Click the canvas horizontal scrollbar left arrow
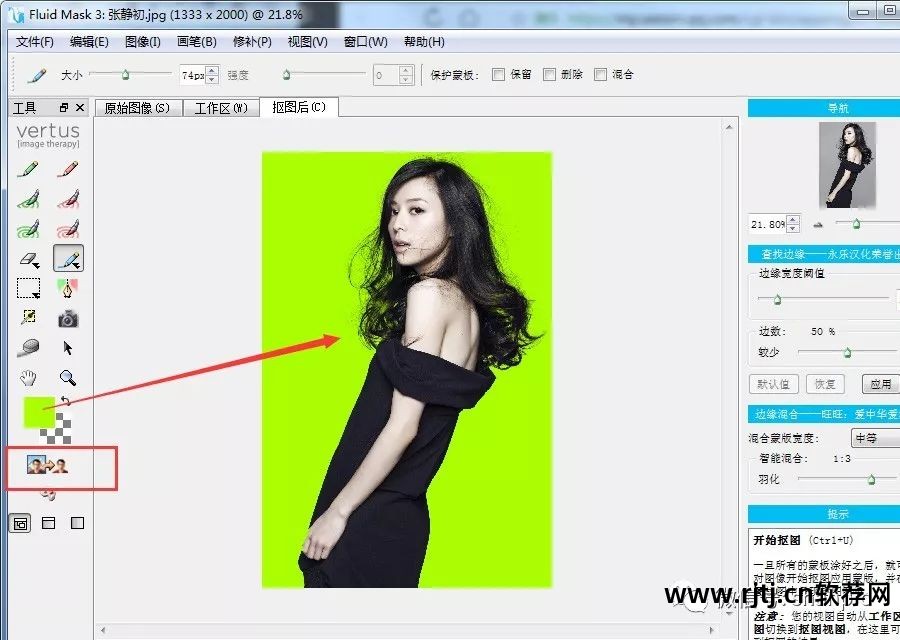 click(103, 630)
